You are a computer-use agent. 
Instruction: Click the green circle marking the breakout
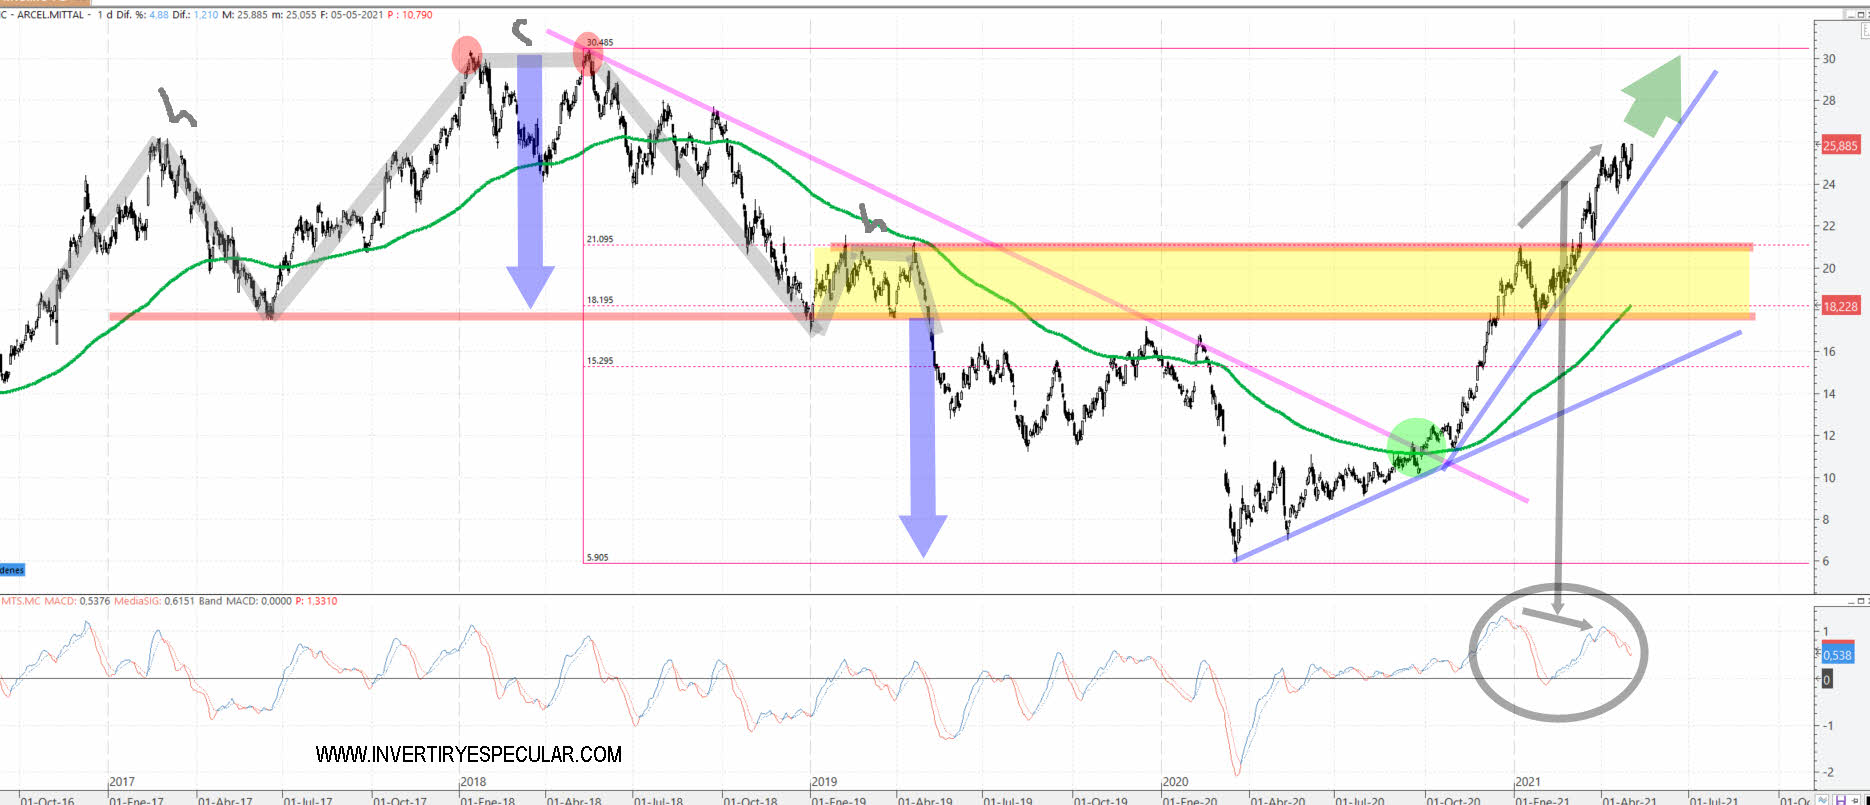pyautogui.click(x=1416, y=445)
